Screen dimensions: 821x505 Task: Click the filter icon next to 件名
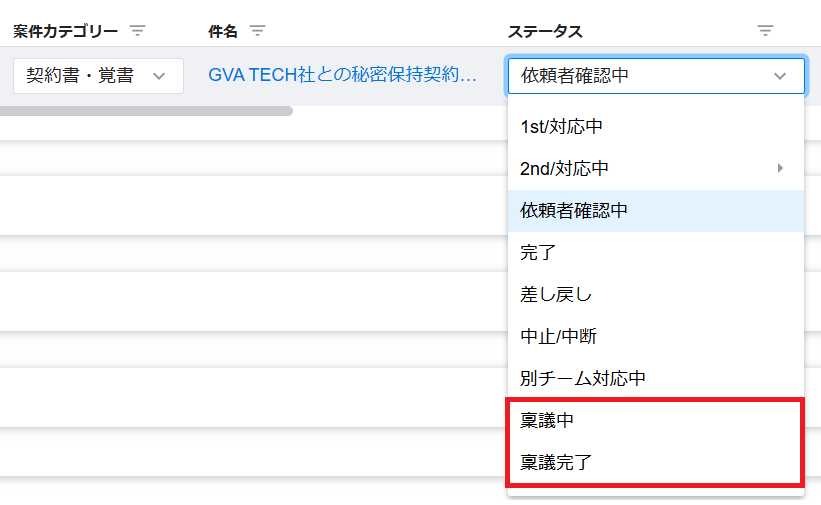pos(257,31)
